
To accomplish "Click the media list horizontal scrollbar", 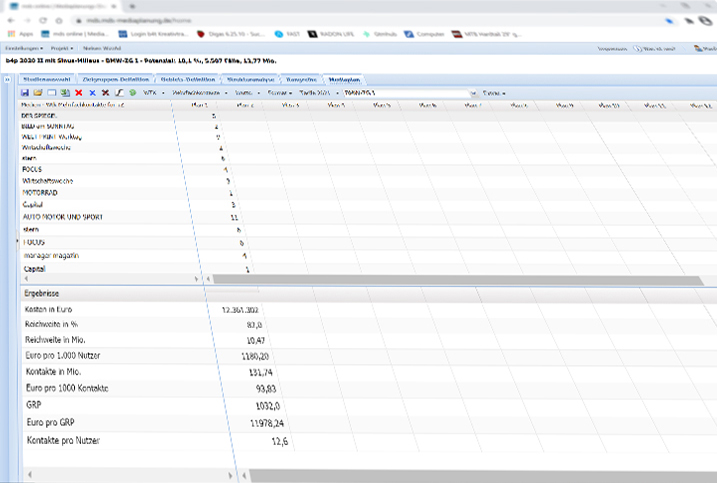I will click(457, 279).
